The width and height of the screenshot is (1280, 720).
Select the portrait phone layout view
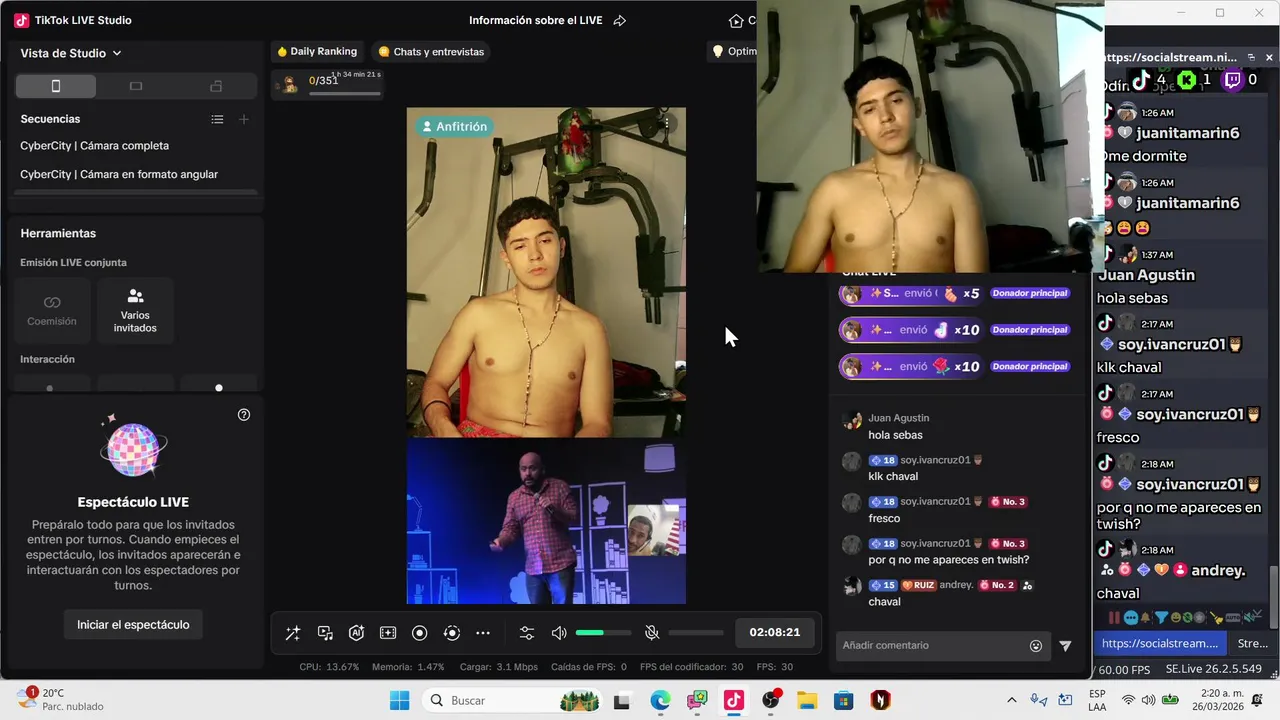pyautogui.click(x=56, y=86)
